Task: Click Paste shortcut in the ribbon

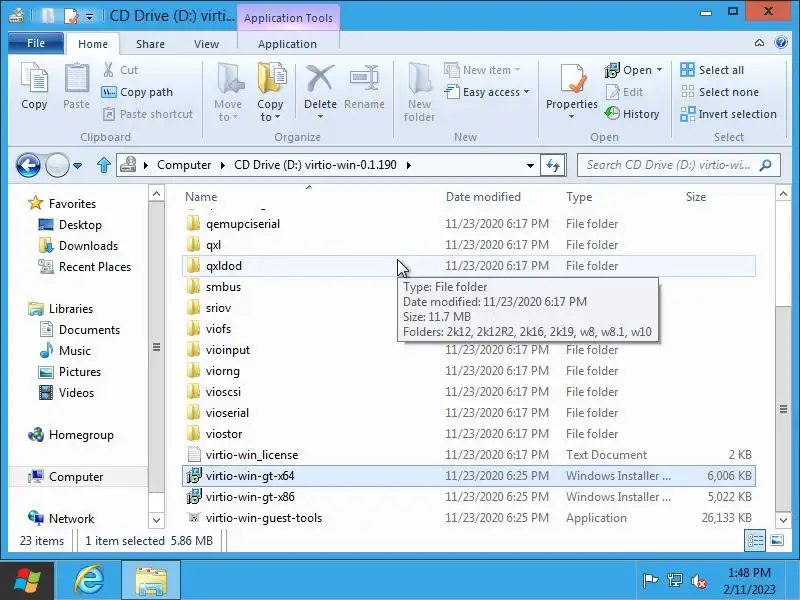Action: pyautogui.click(x=148, y=114)
